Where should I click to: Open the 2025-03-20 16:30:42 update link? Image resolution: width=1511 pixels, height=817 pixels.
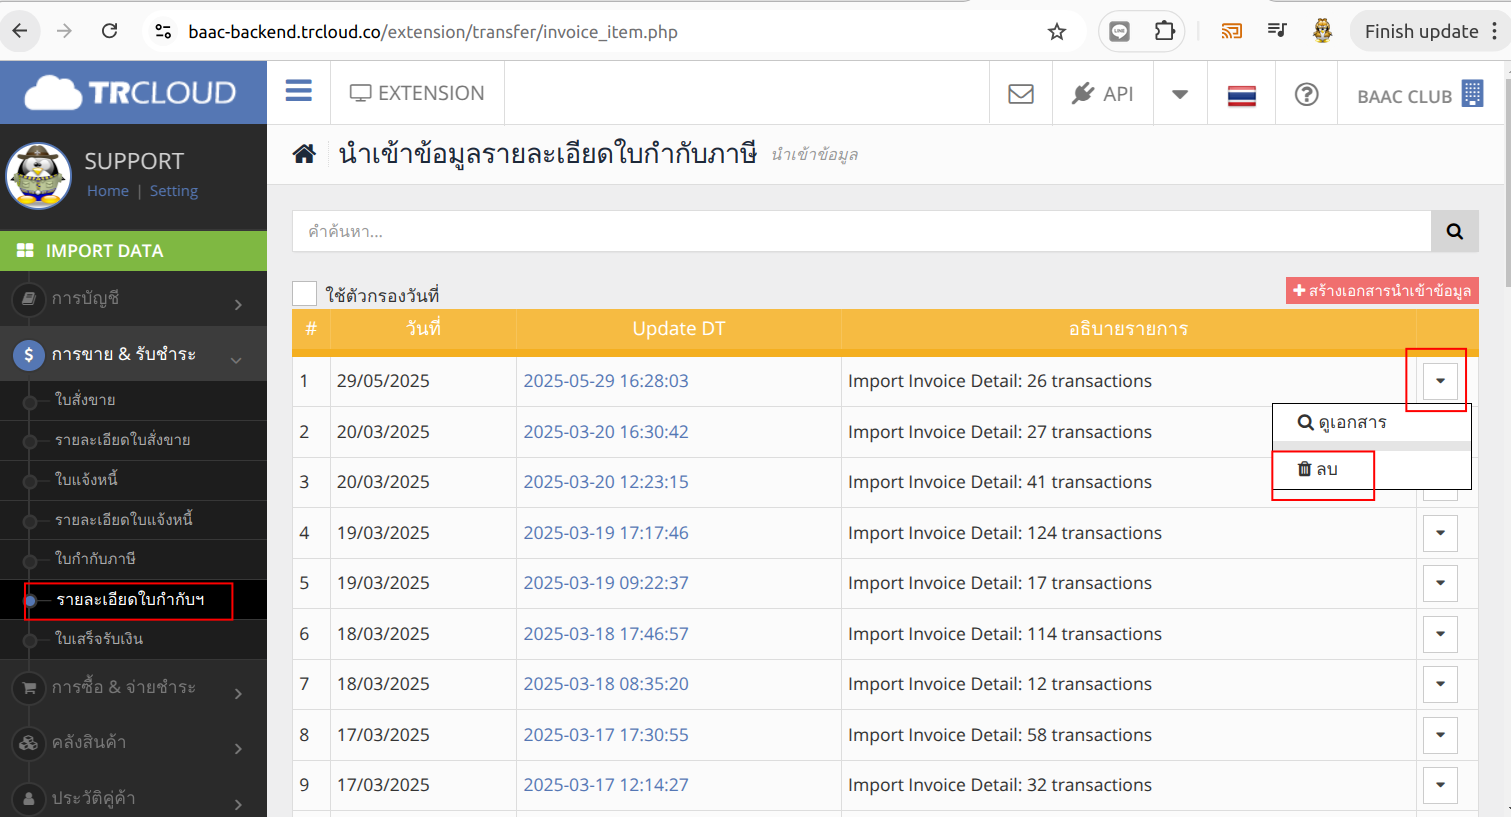click(x=606, y=432)
